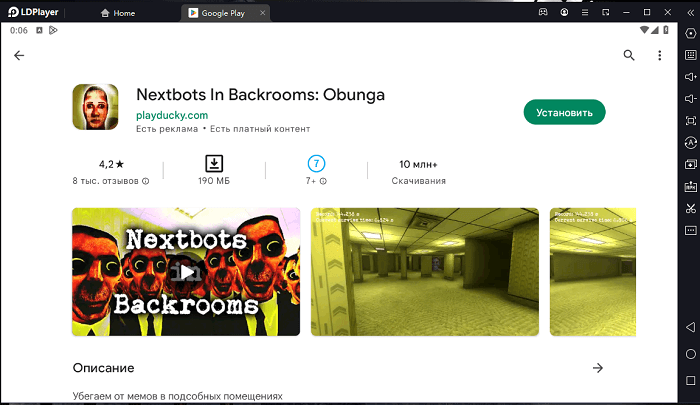Image resolution: width=700 pixels, height=405 pixels.
Task: Open the three-dot overflow menu
Action: pyautogui.click(x=659, y=55)
